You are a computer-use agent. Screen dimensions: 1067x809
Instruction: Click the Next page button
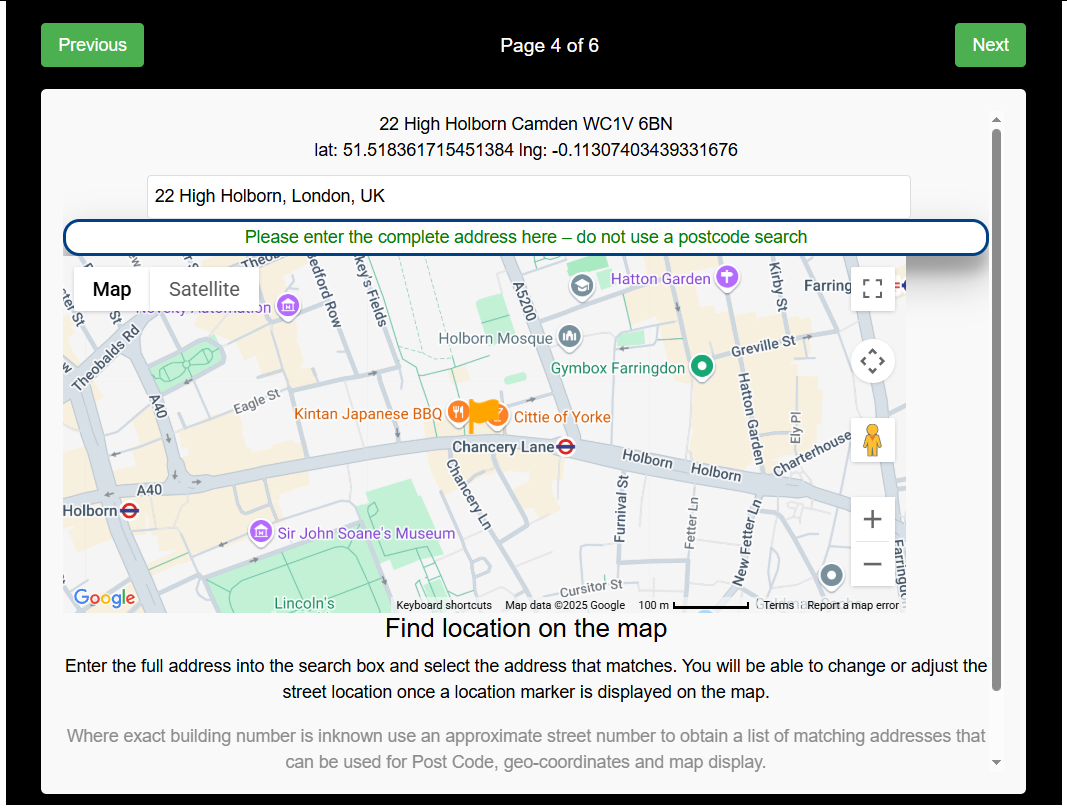pyautogui.click(x=990, y=44)
